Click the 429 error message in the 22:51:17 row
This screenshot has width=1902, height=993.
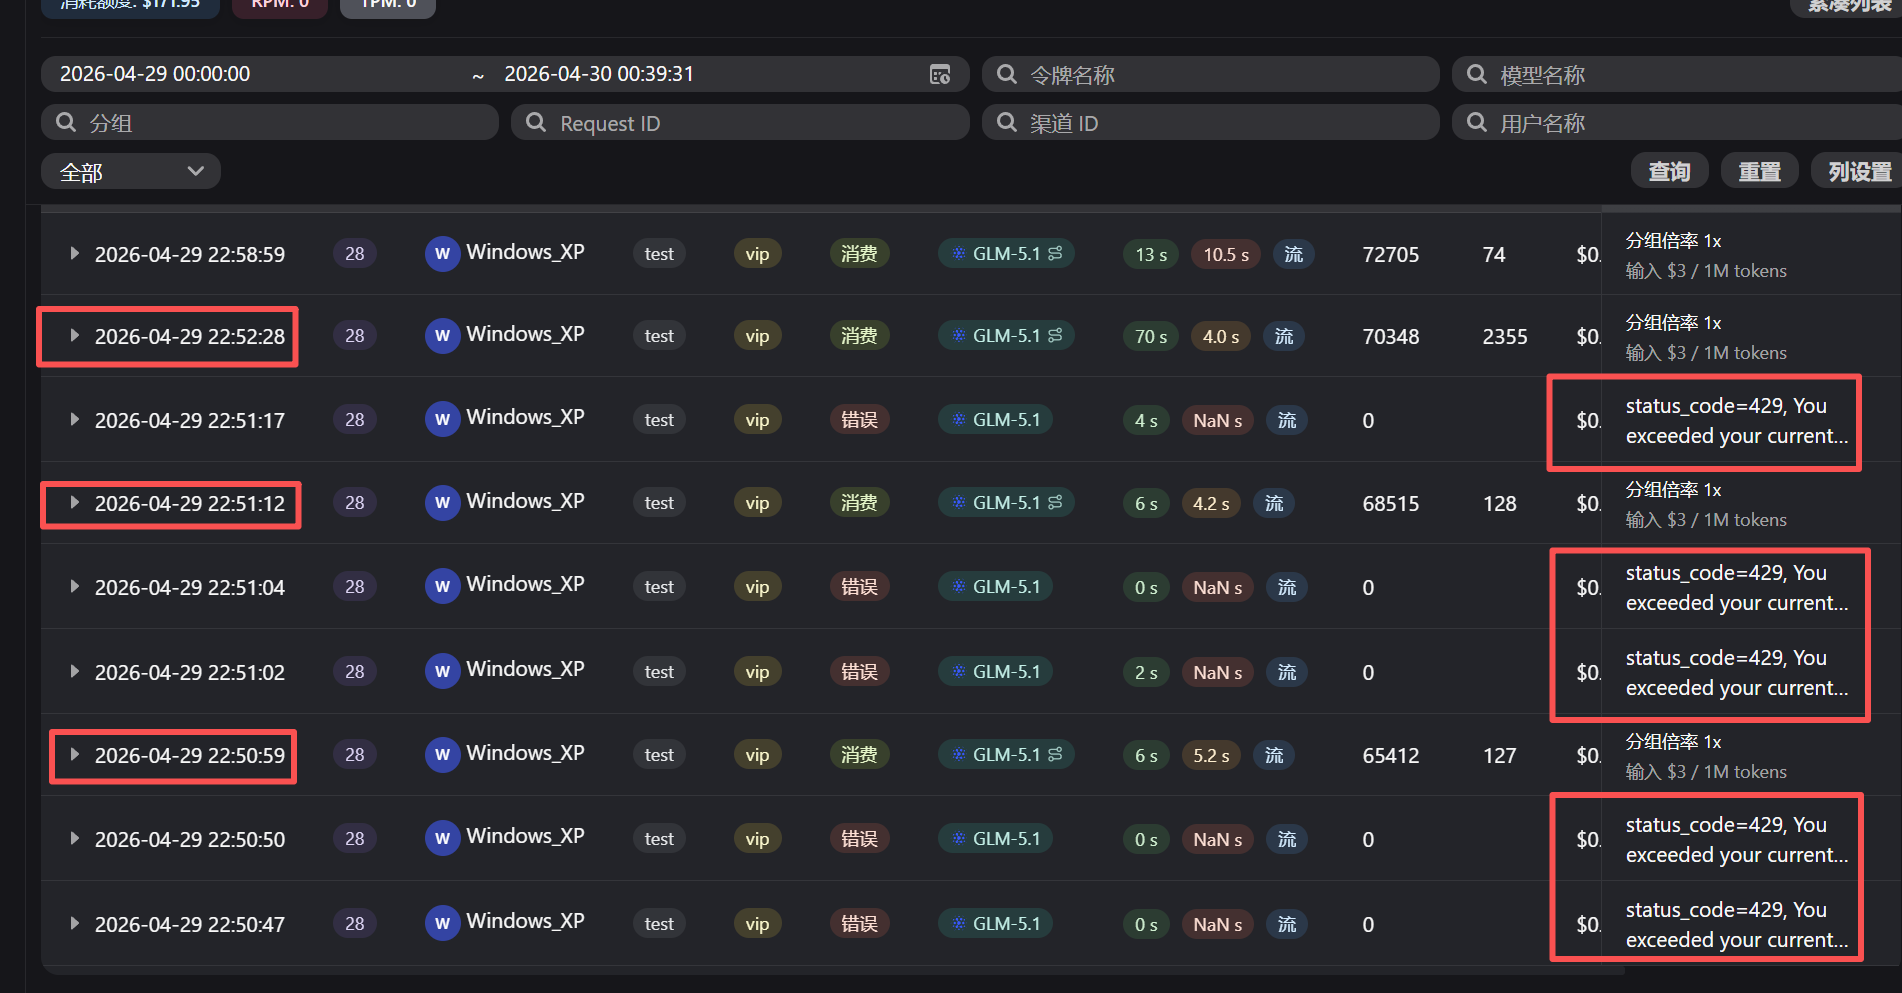tap(1736, 421)
